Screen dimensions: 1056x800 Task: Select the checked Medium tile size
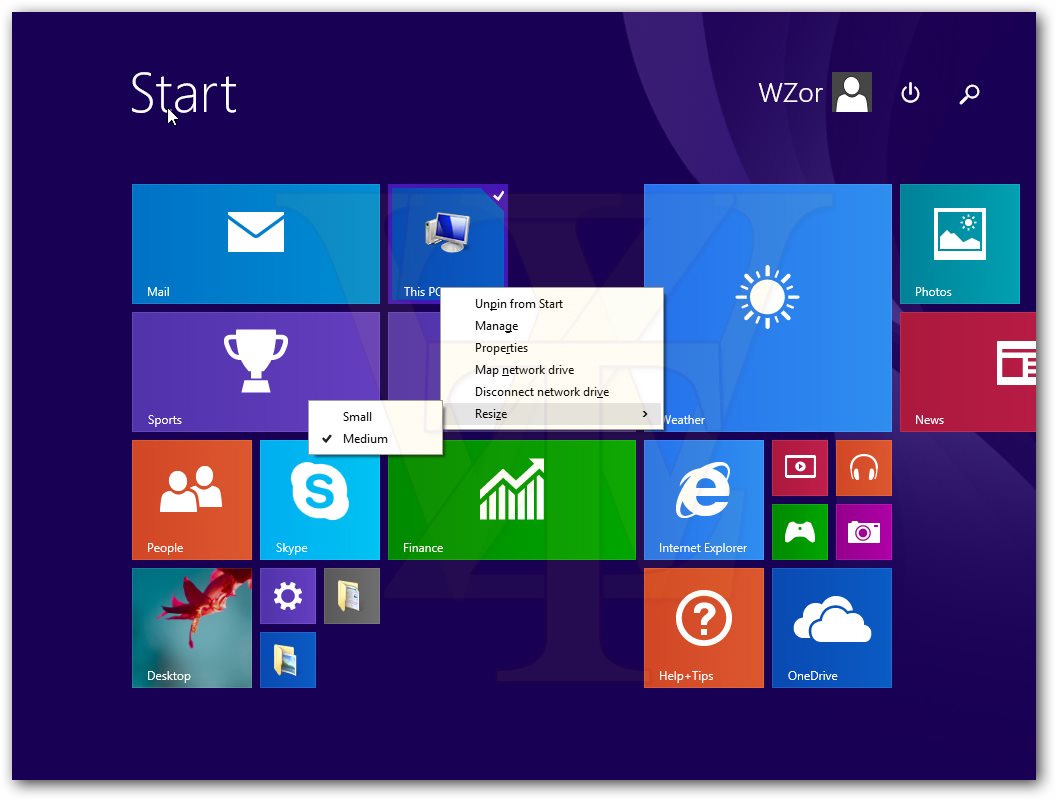click(376, 439)
